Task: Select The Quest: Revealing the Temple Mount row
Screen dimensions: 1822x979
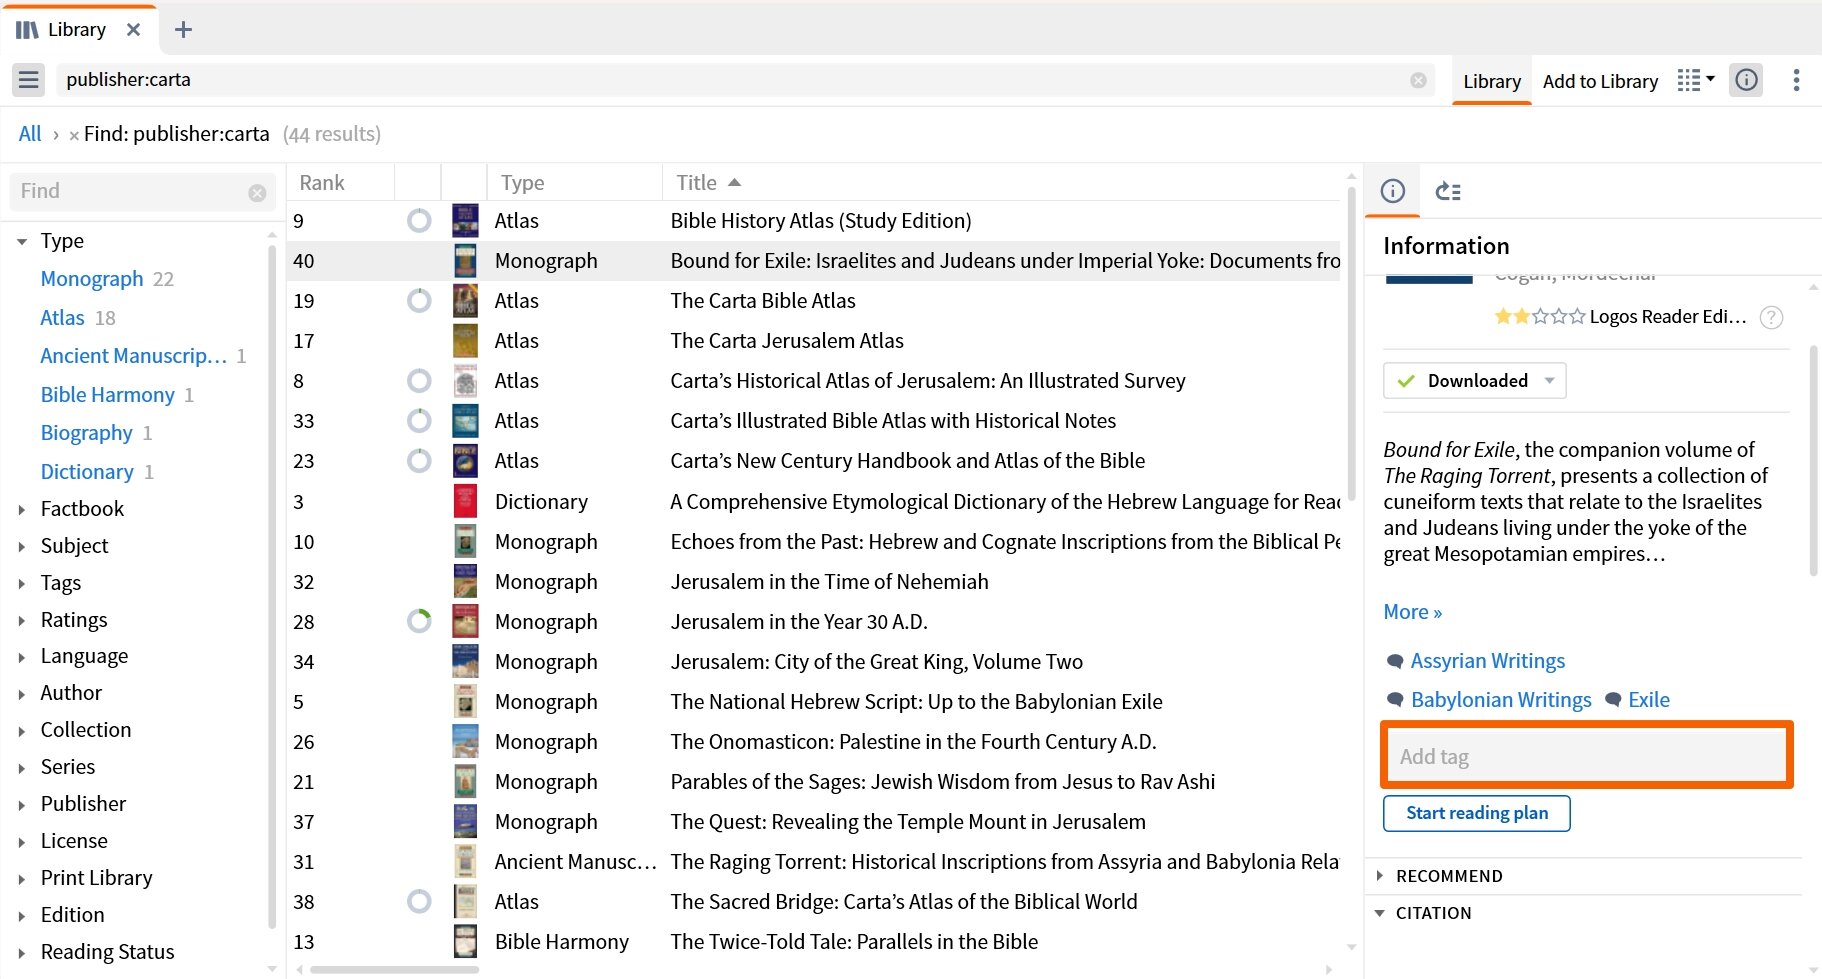Action: 813,822
